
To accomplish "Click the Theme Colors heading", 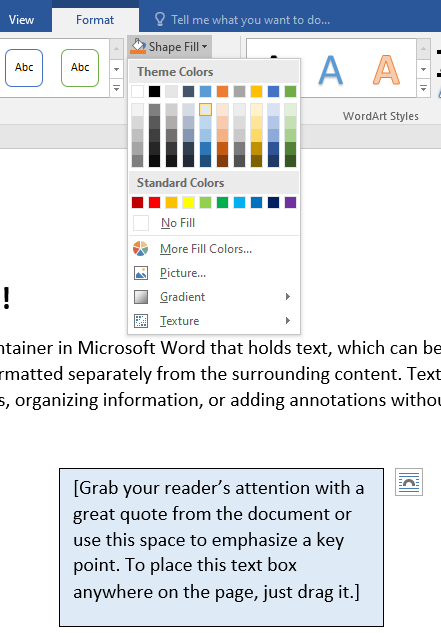I will click(175, 72).
